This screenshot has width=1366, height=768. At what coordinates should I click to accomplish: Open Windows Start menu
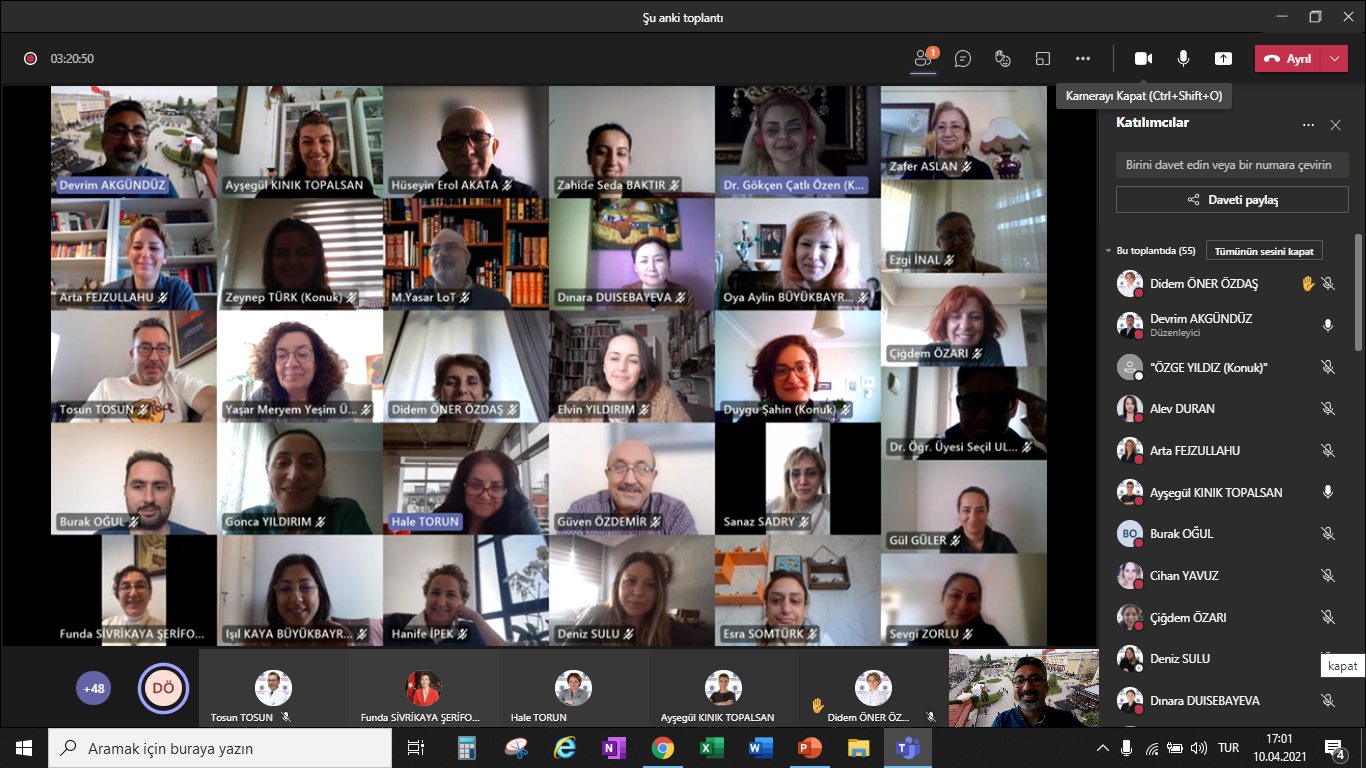(x=24, y=748)
